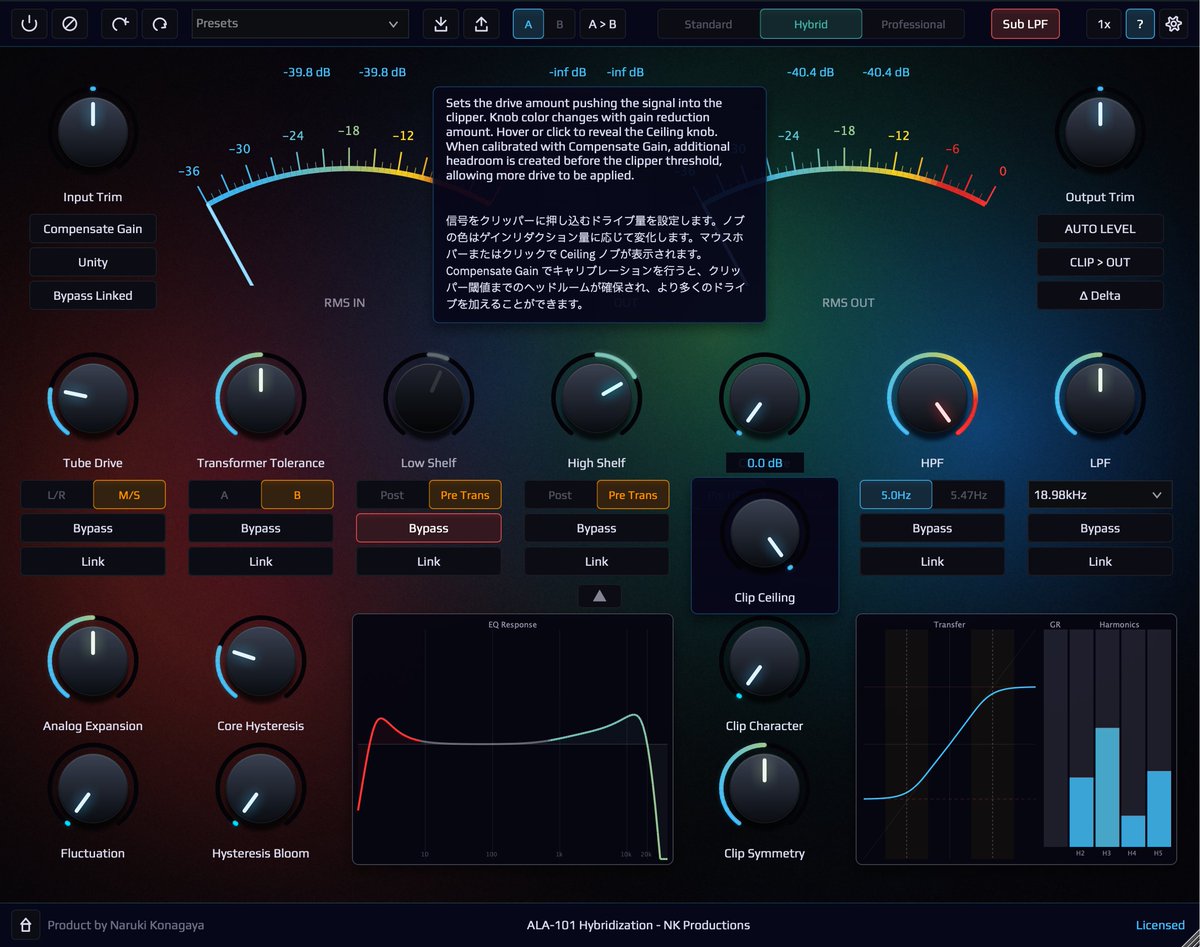Click the Clip Ceiling knob
The width and height of the screenshot is (1200, 947).
click(x=765, y=531)
